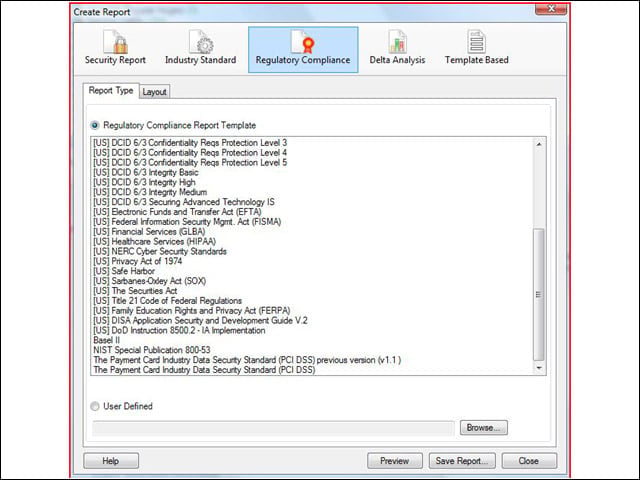Click Save Report... button
The height and width of the screenshot is (480, 640).
(462, 461)
